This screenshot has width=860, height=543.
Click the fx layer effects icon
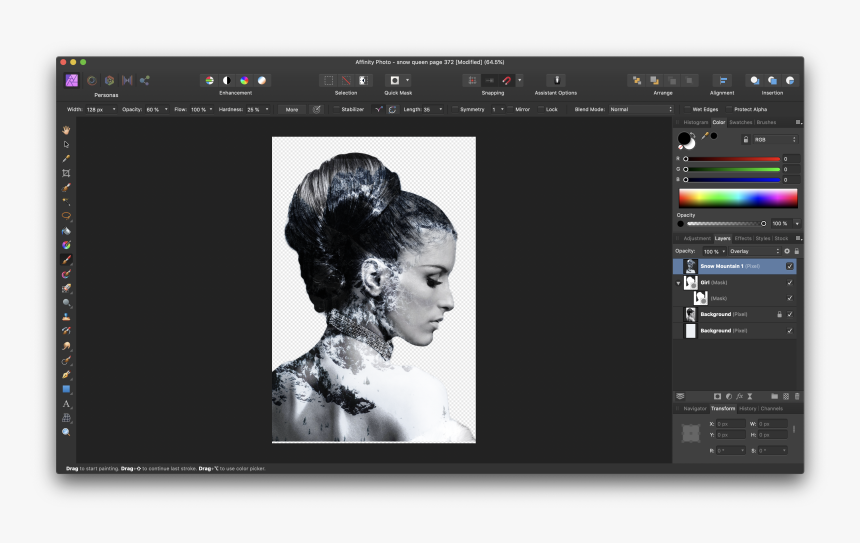click(739, 396)
